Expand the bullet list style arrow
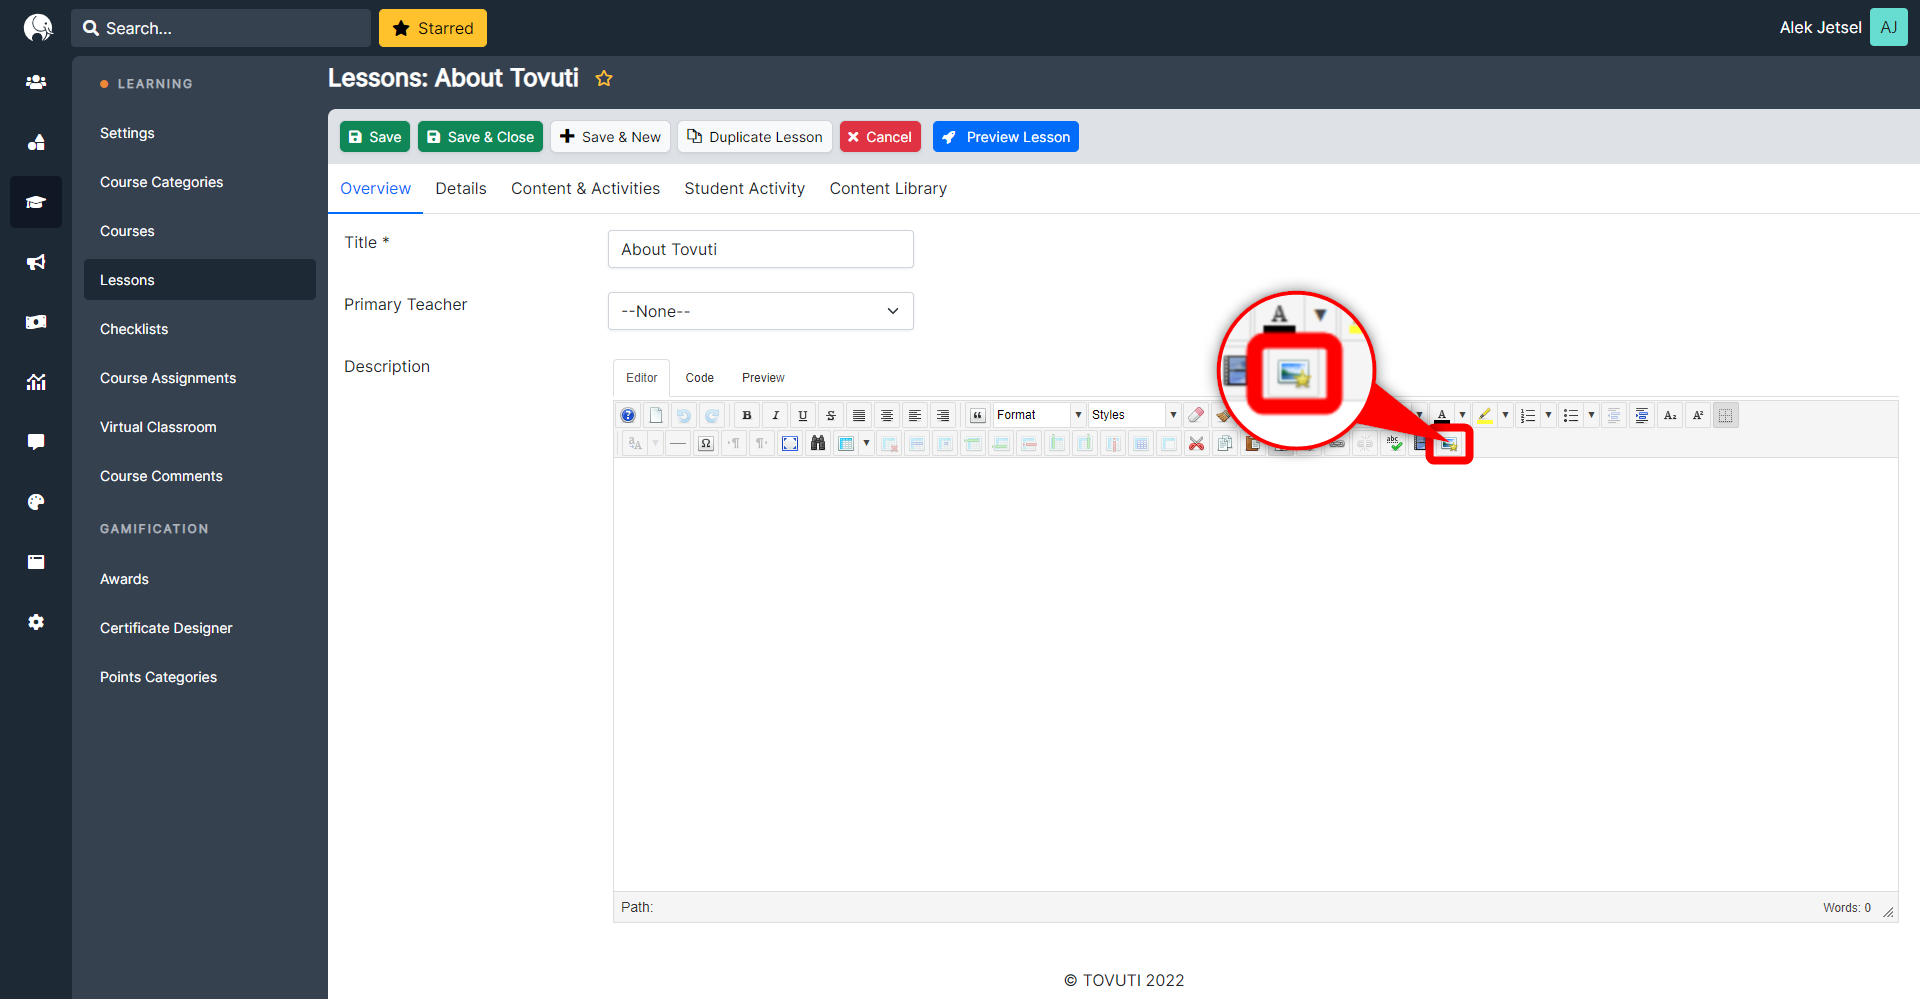Viewport: 1920px width, 999px height. click(1591, 415)
